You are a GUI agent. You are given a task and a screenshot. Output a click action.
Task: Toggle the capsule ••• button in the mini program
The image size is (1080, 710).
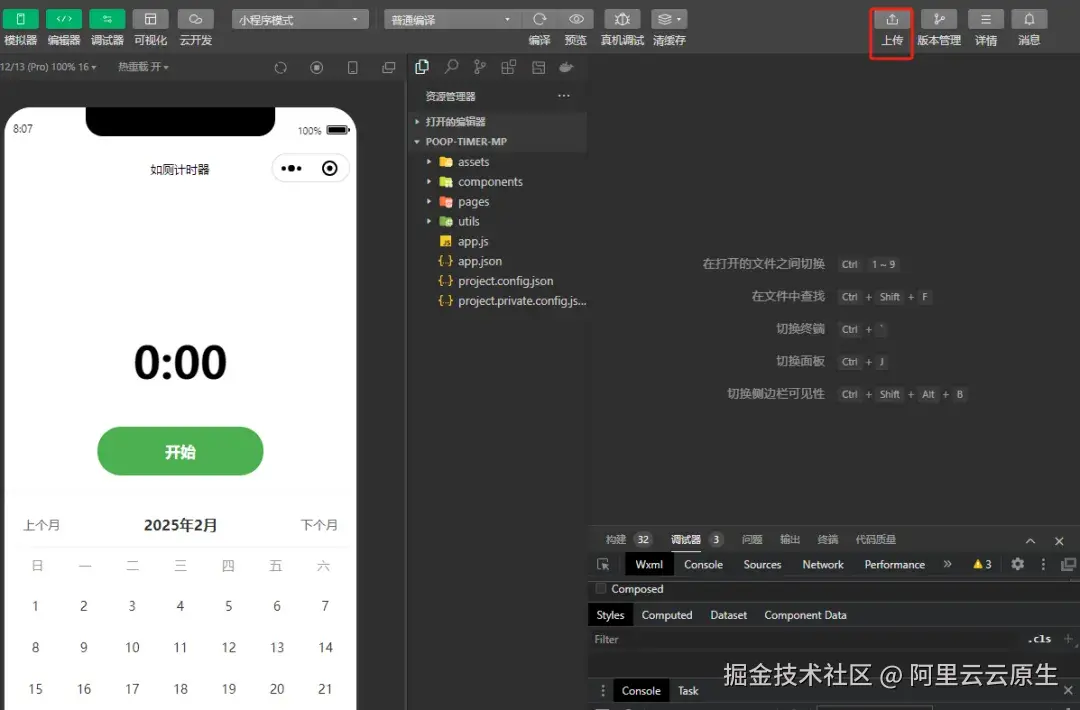290,168
